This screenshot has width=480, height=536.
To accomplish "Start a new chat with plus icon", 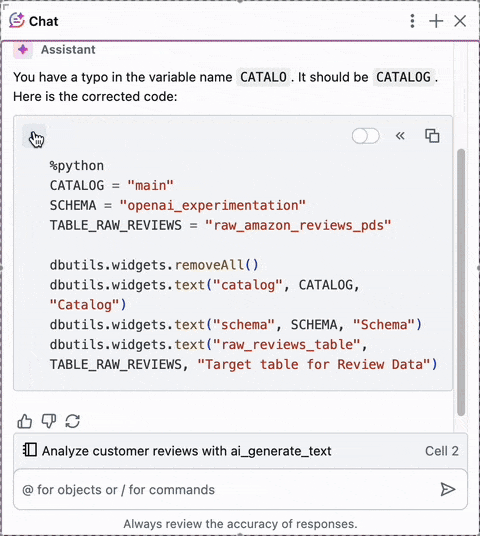I will [x=436, y=21].
